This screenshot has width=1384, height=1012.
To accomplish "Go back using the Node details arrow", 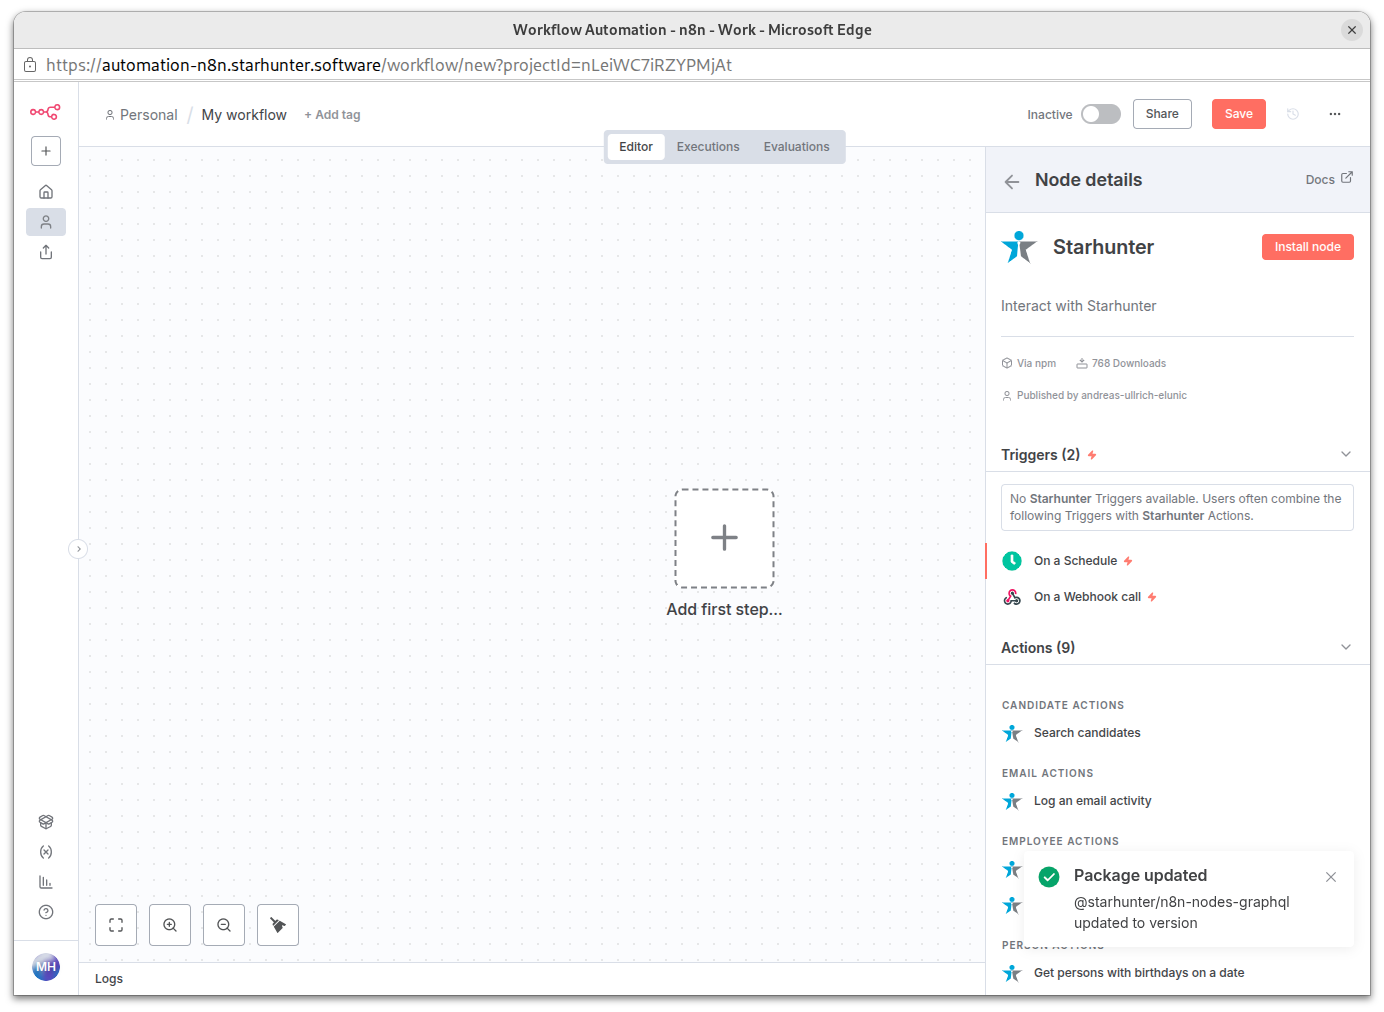I will pos(1012,181).
